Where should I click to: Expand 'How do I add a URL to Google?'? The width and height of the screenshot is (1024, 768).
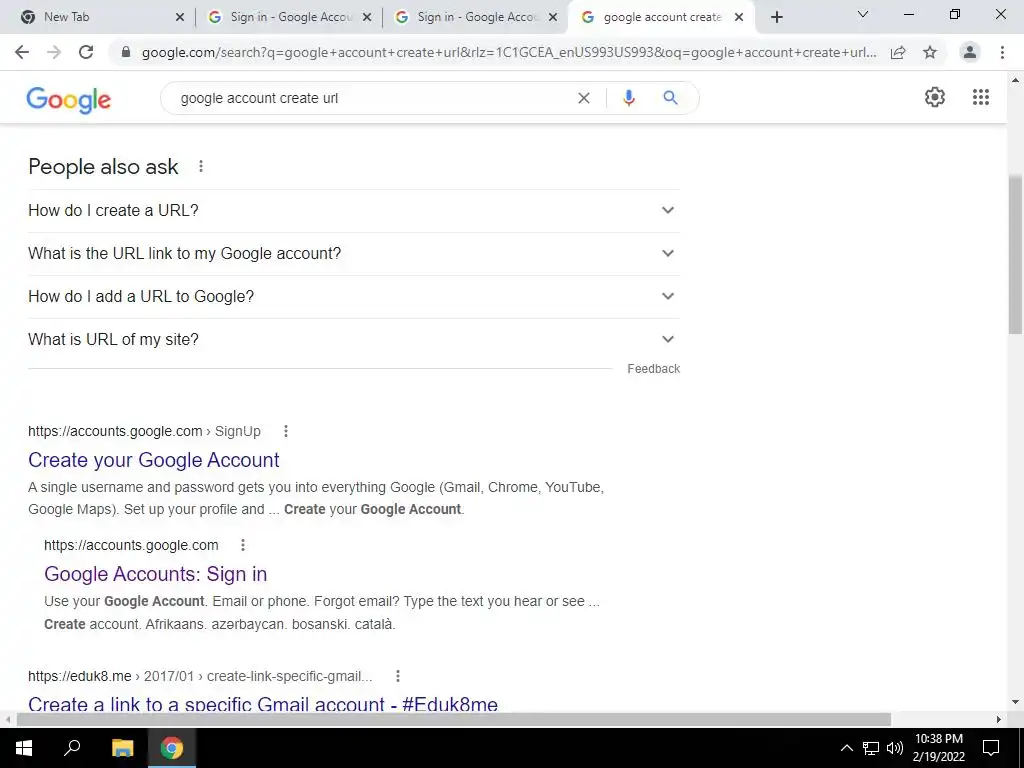click(x=354, y=296)
